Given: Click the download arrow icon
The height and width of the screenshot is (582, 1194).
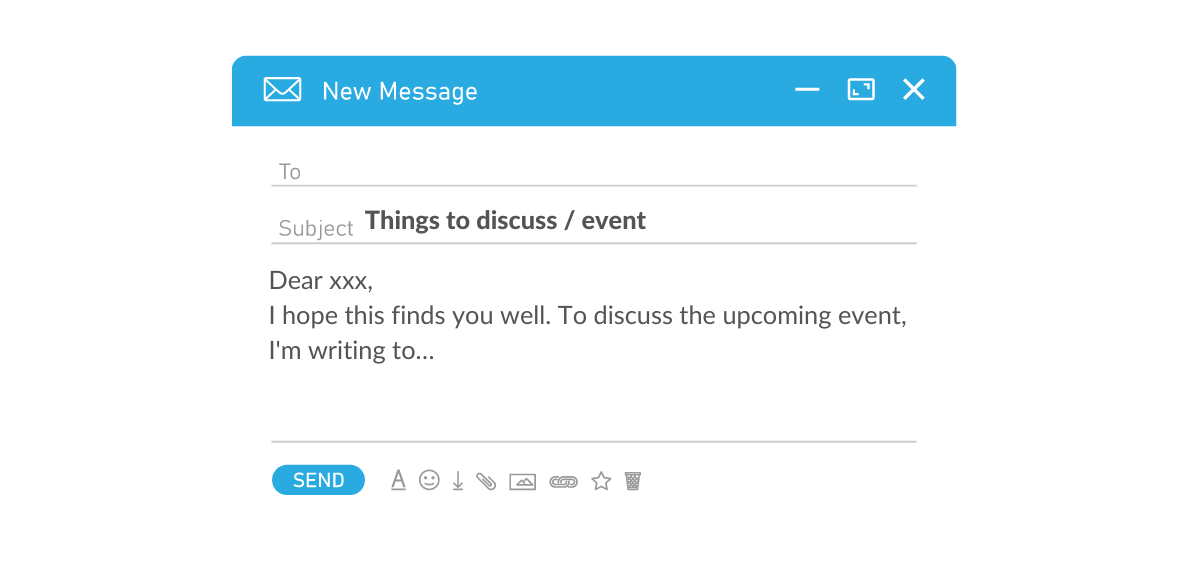Looking at the screenshot, I should click(458, 481).
